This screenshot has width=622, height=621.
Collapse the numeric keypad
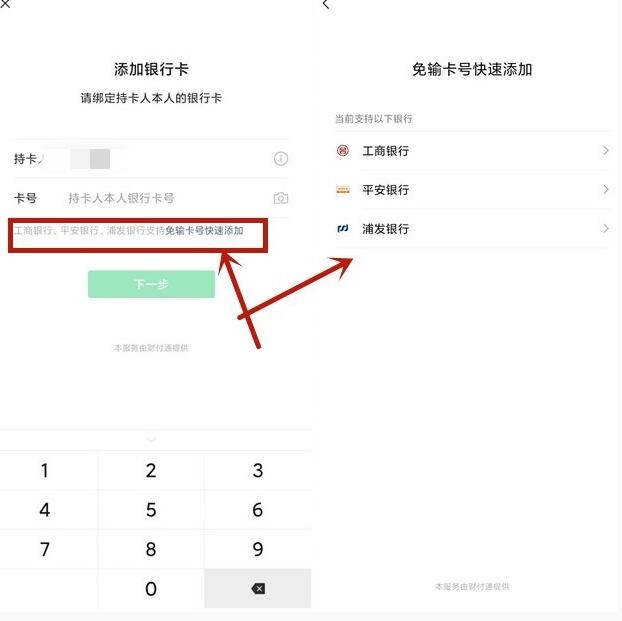coord(151,440)
